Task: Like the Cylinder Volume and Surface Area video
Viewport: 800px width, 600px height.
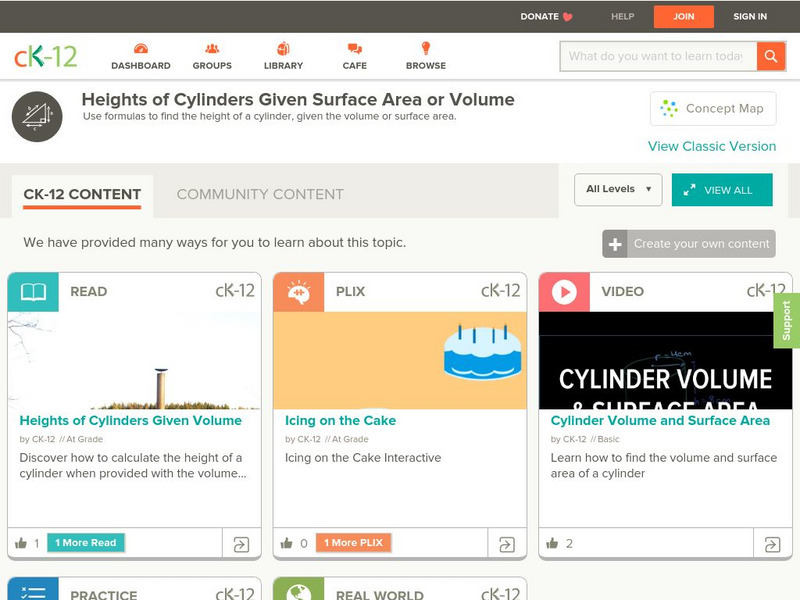Action: (552, 543)
